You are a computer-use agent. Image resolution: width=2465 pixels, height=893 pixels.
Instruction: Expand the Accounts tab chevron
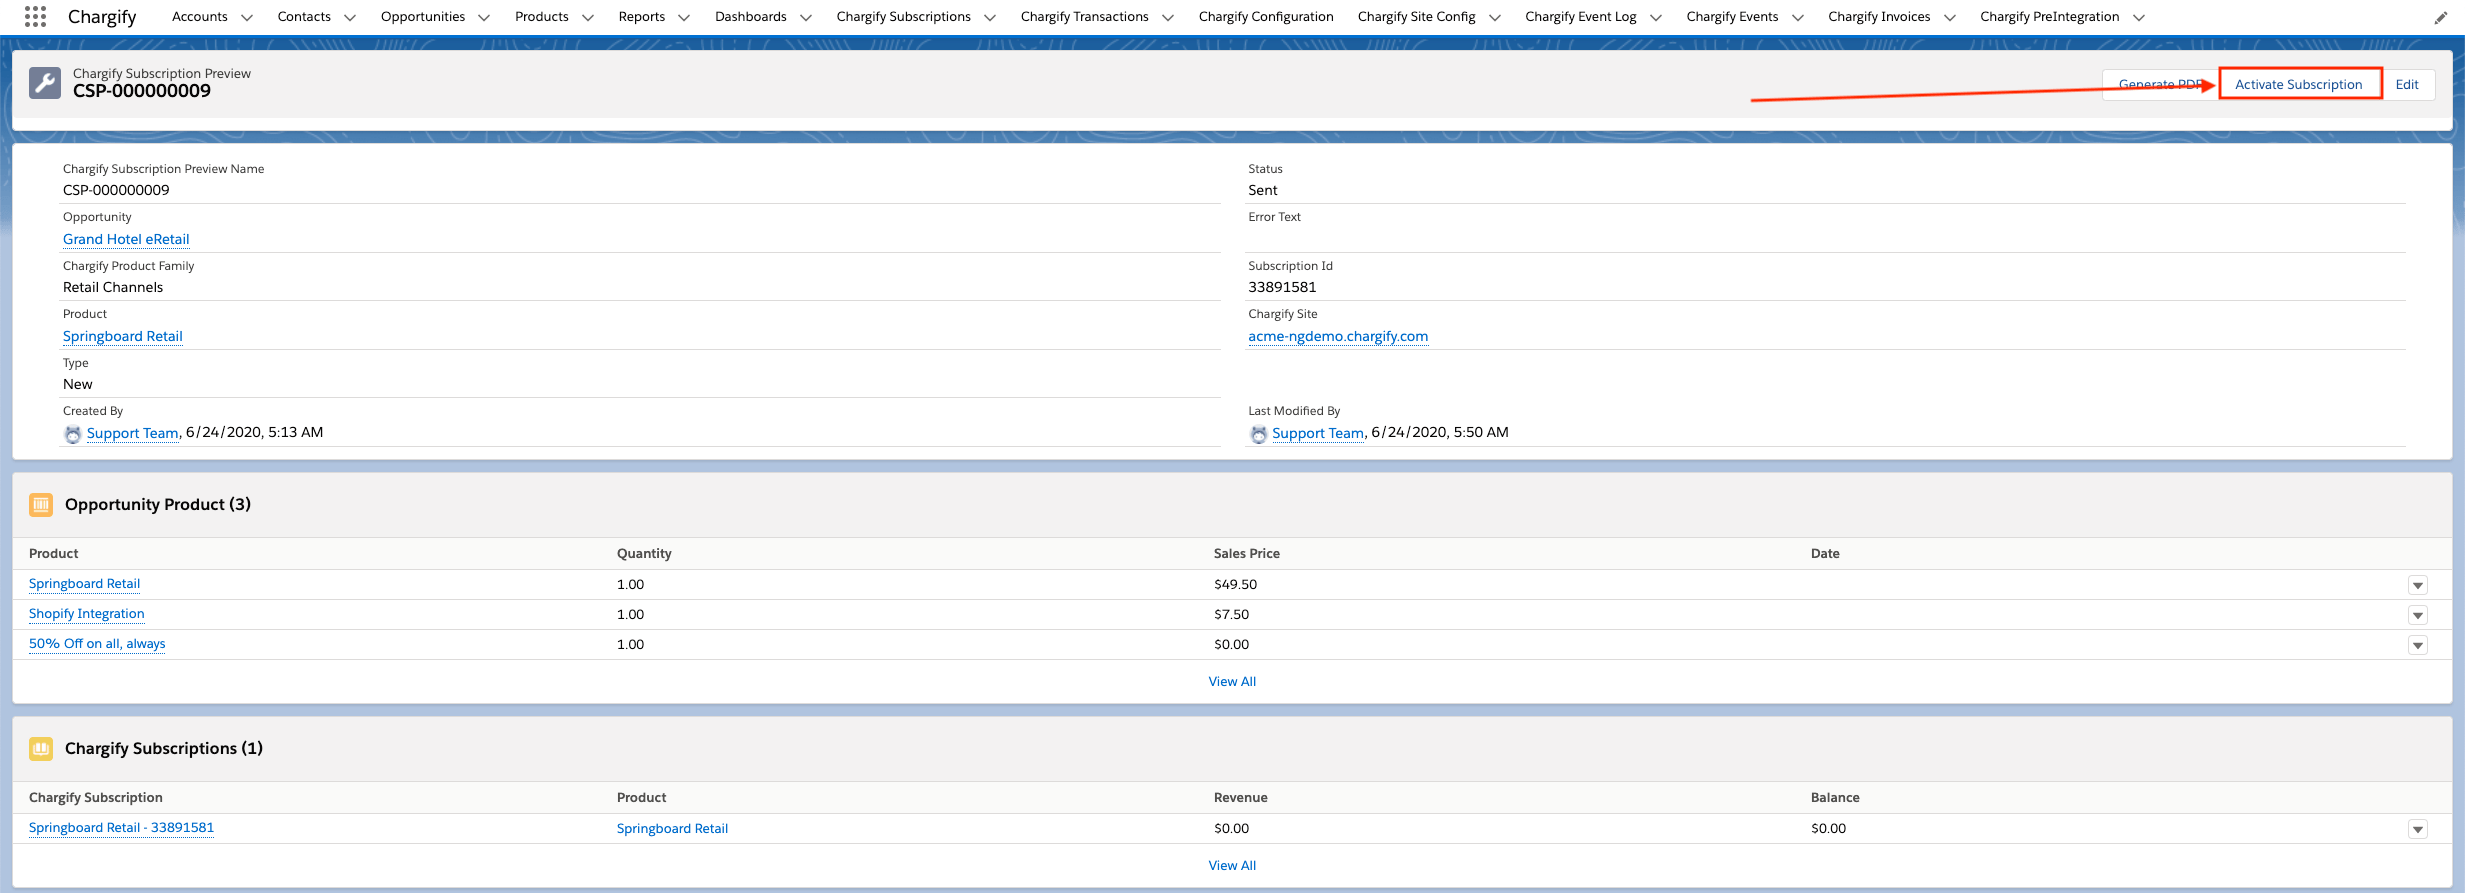(x=247, y=17)
